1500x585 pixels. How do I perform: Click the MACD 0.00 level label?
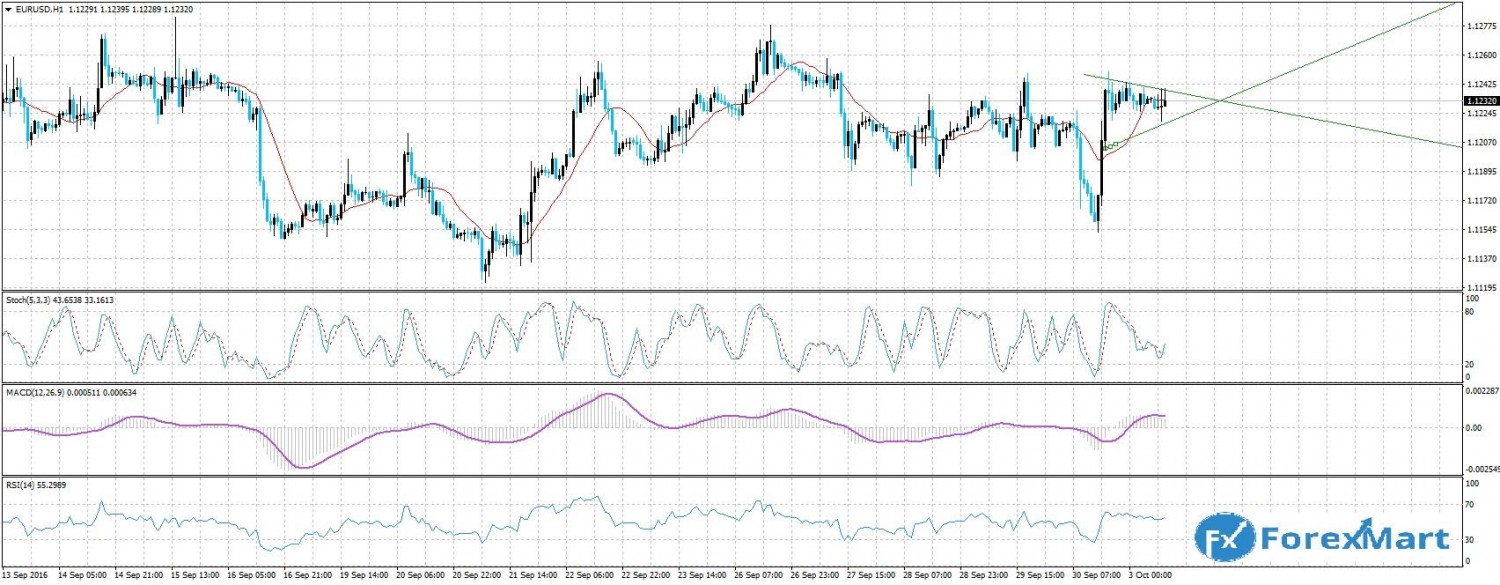coord(1472,427)
